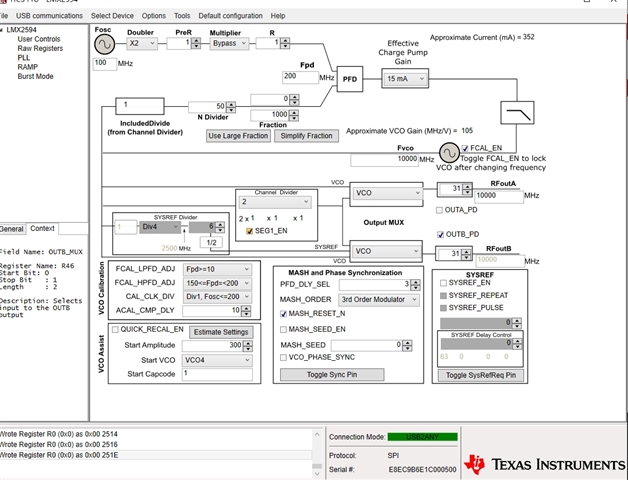Open the Help menu
Screen dimensions: 628x480
pos(278,16)
